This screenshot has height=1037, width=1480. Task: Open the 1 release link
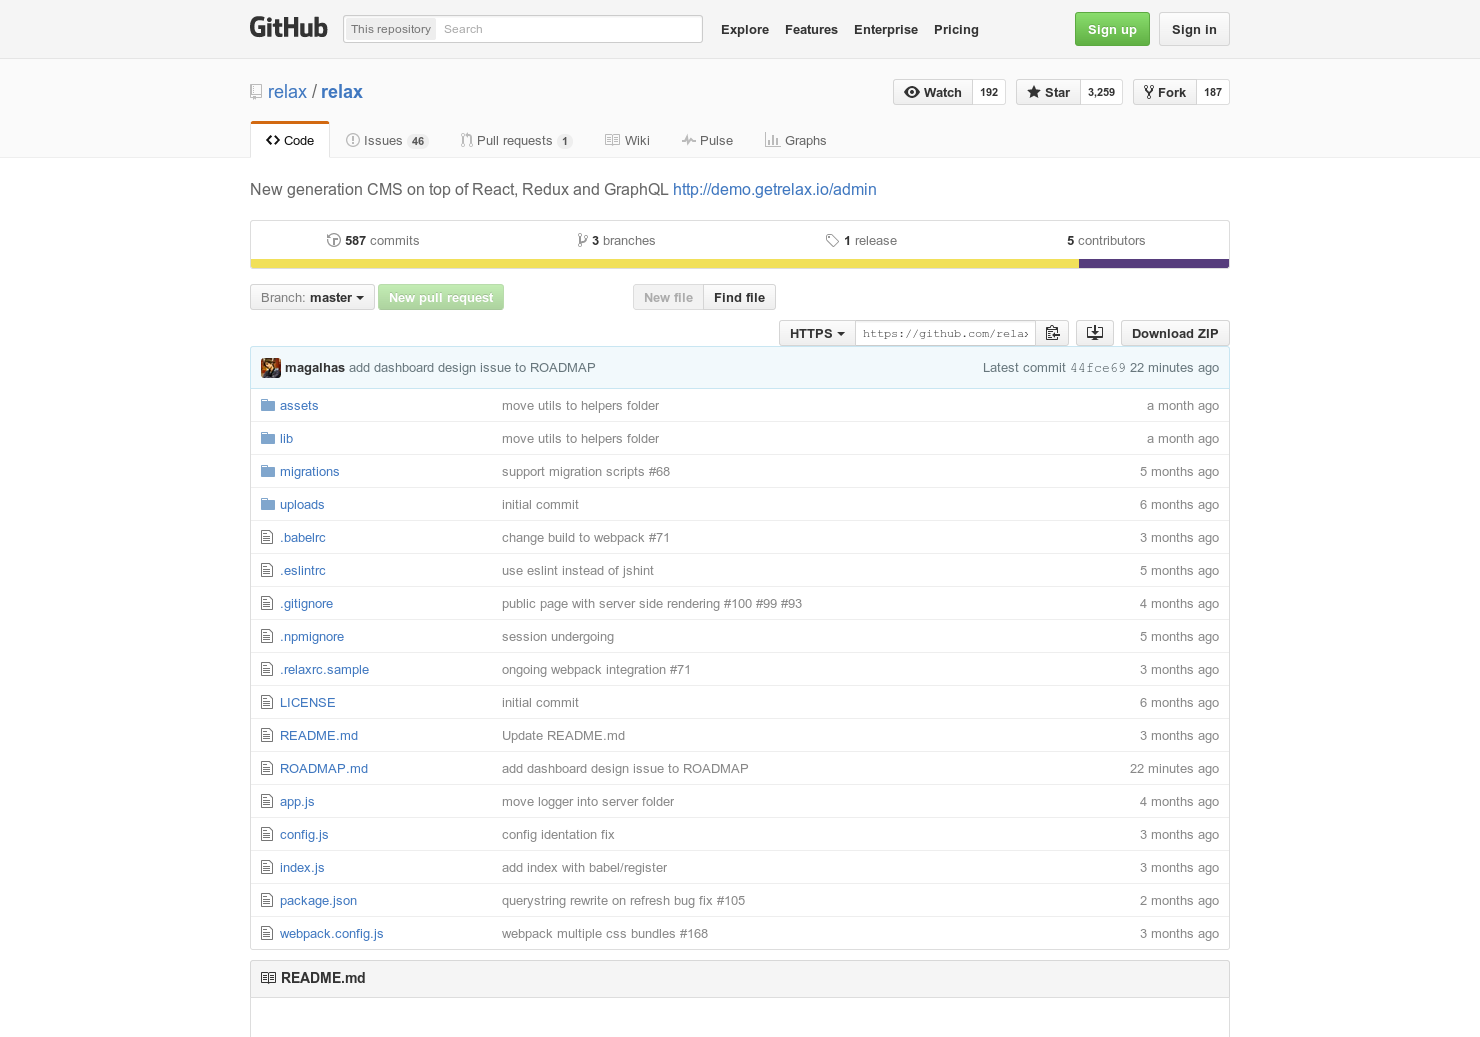[861, 240]
